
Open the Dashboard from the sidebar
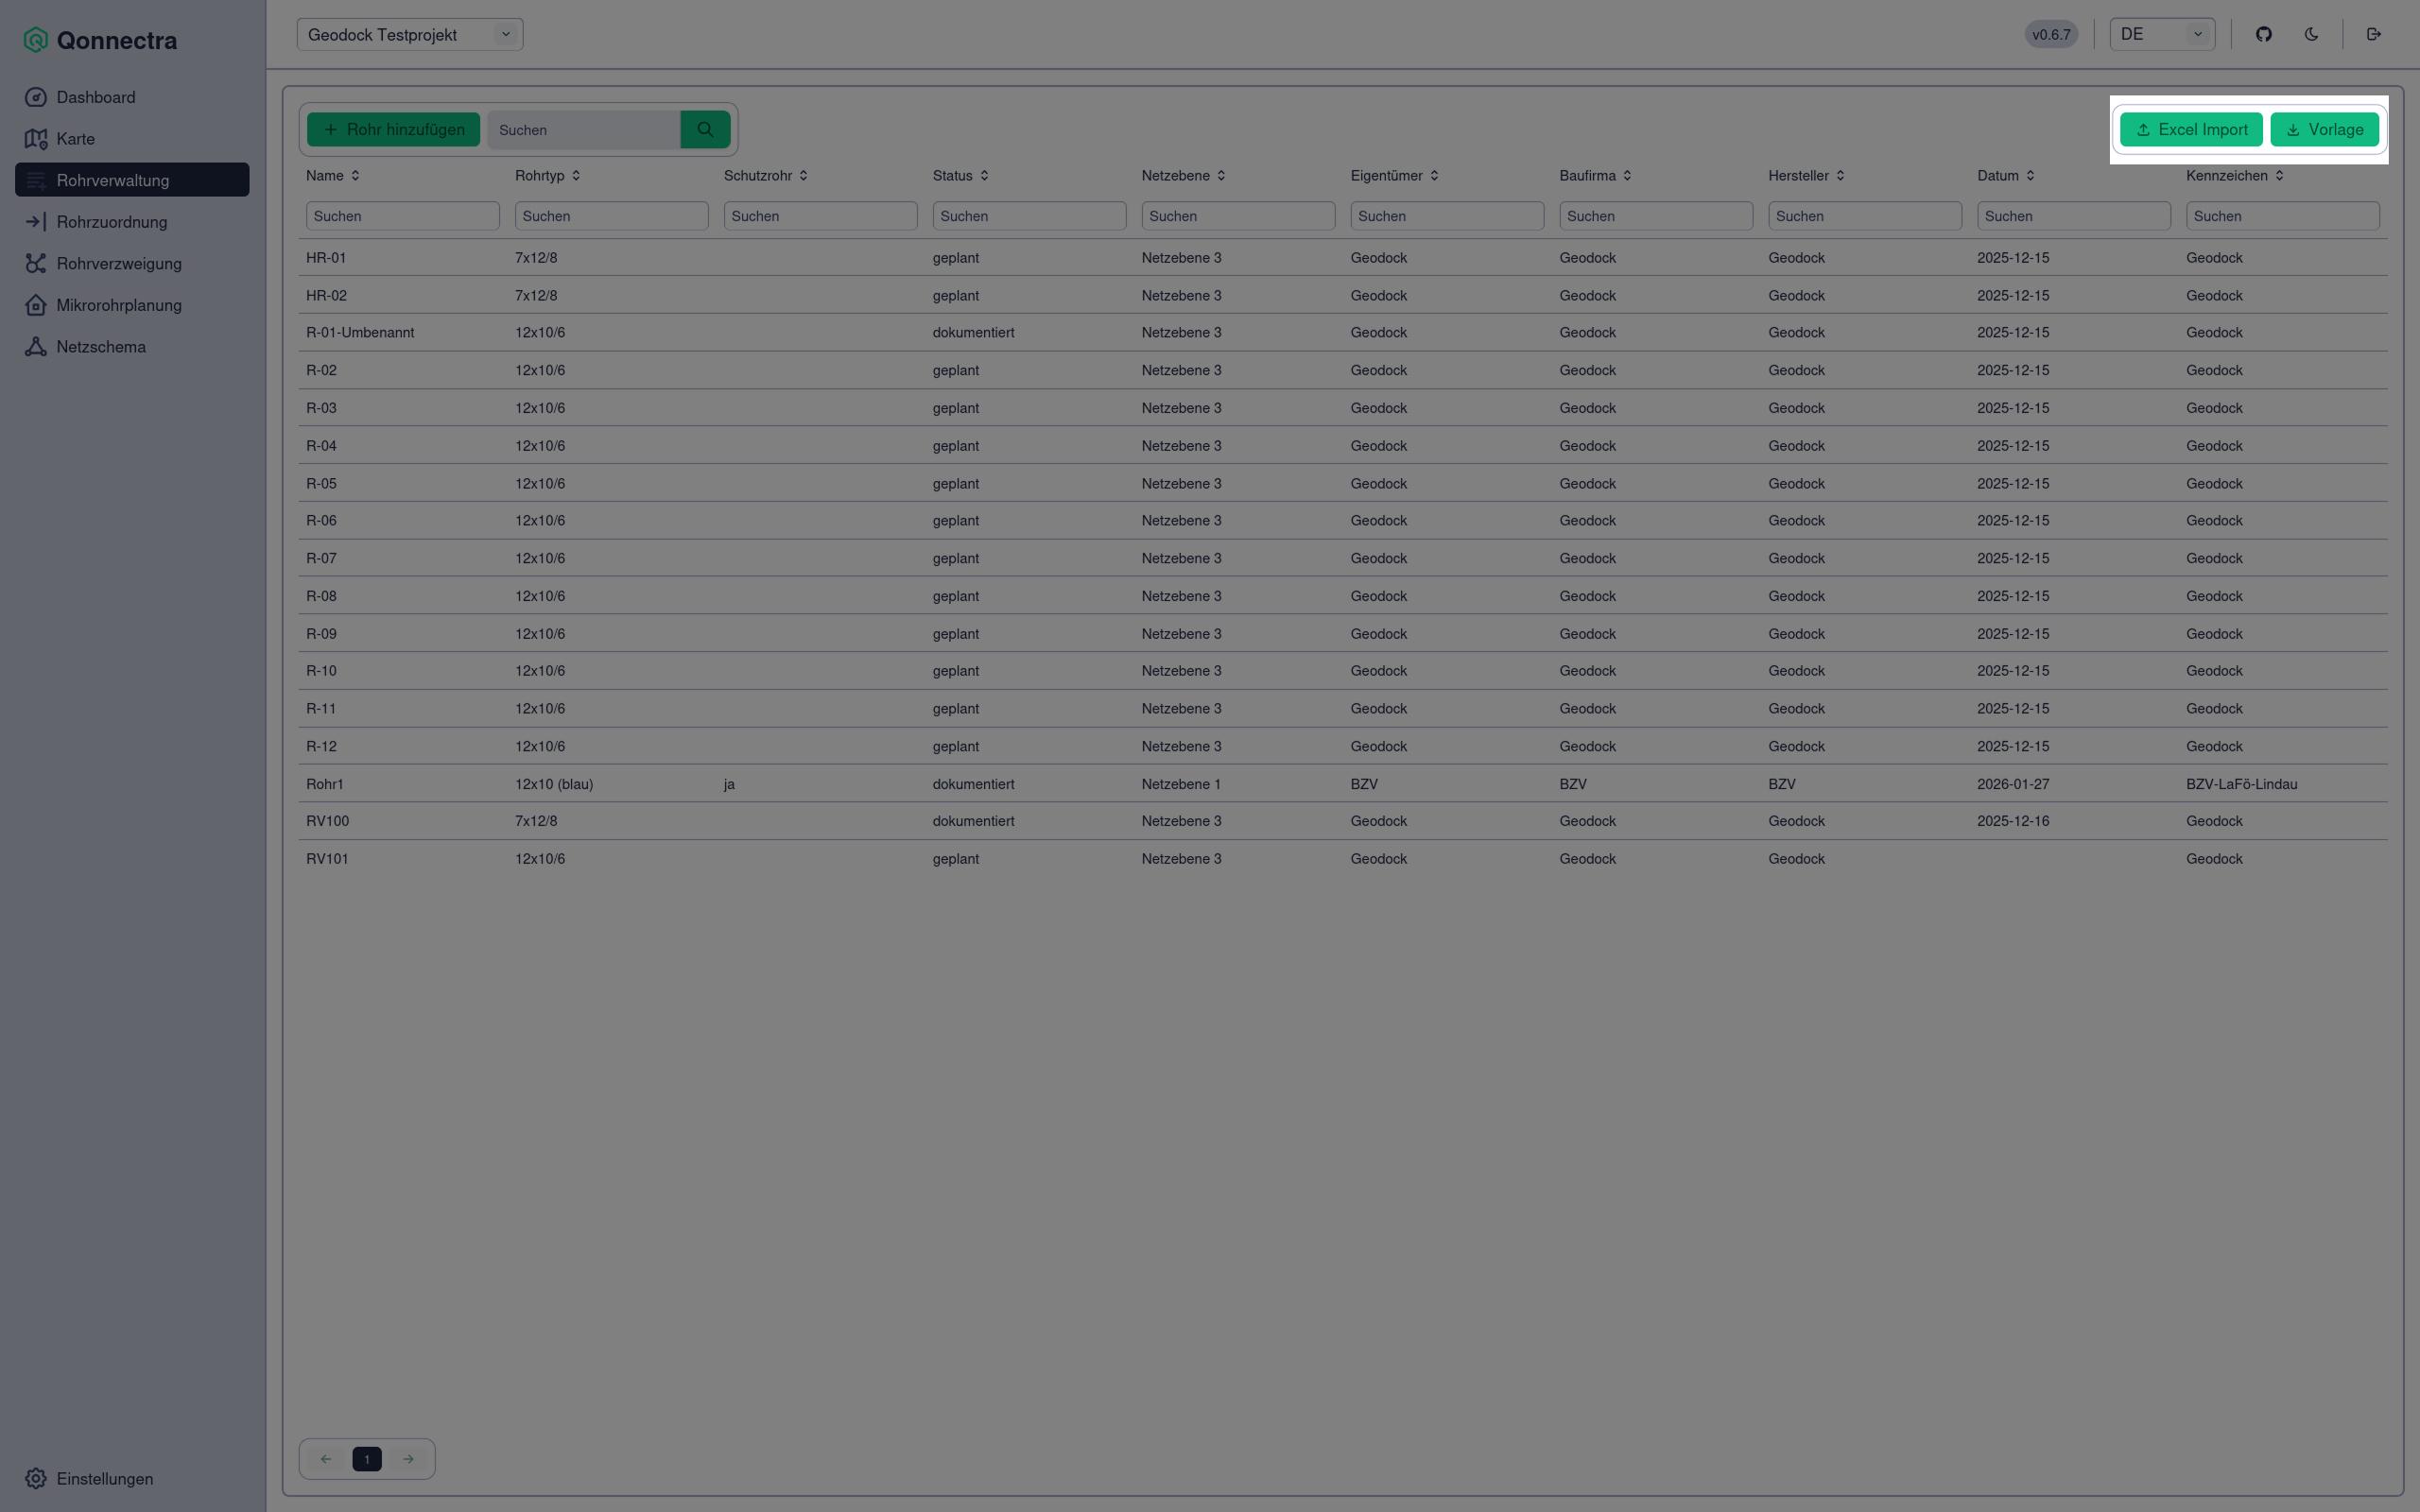[x=96, y=97]
